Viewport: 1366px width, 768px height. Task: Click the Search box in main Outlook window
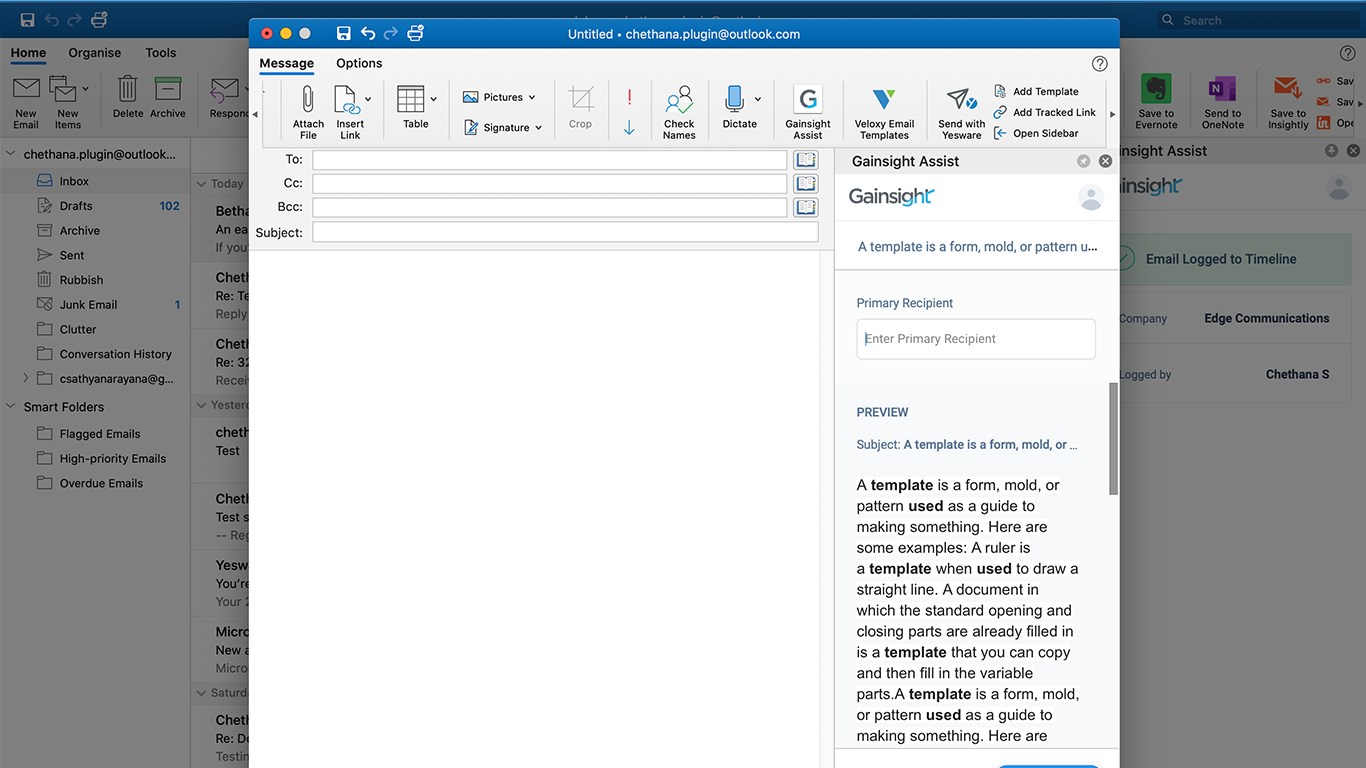(x=1258, y=20)
